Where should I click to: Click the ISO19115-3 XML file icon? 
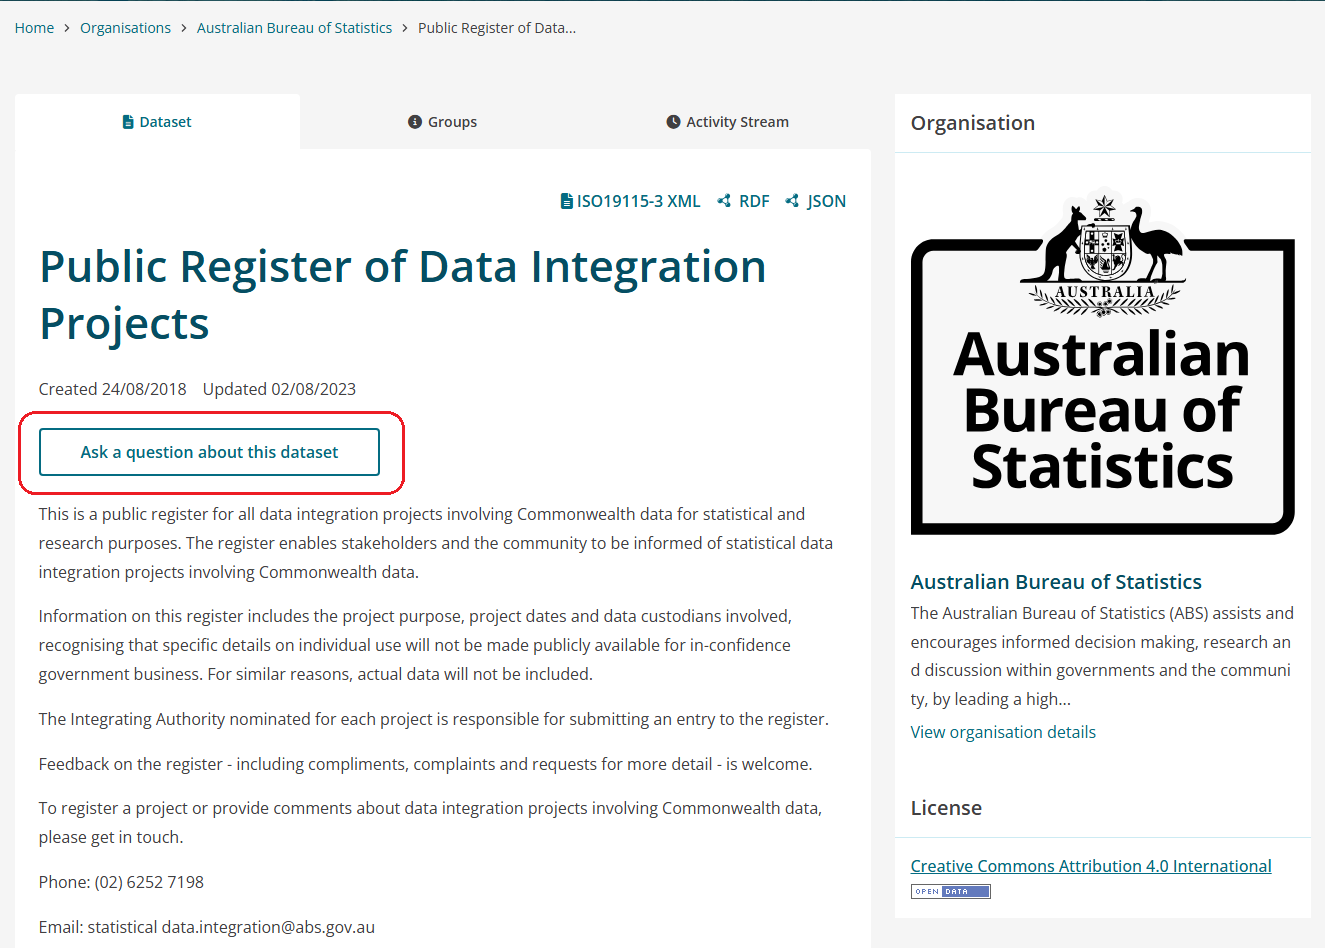tap(566, 201)
